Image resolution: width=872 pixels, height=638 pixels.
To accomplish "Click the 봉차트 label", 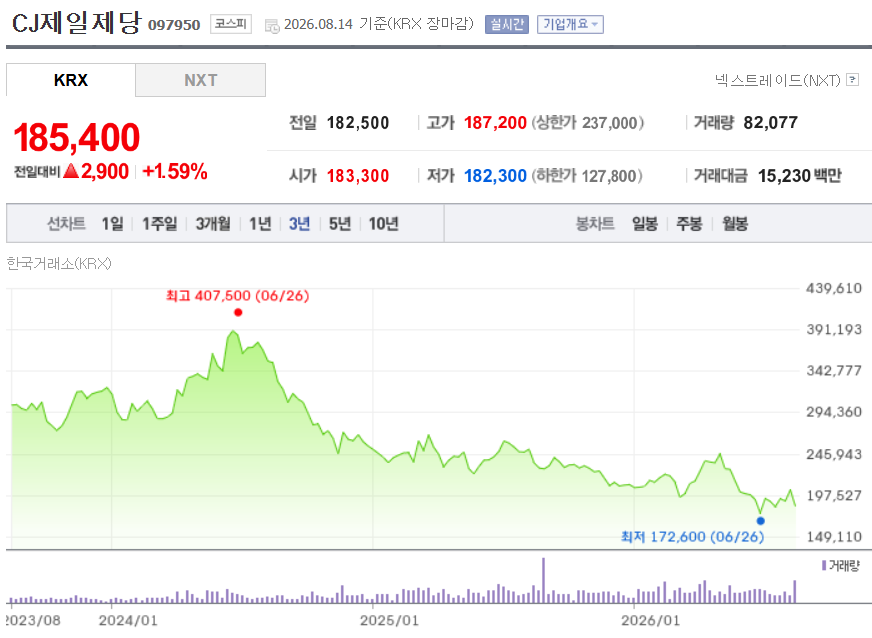I will click(x=594, y=224).
